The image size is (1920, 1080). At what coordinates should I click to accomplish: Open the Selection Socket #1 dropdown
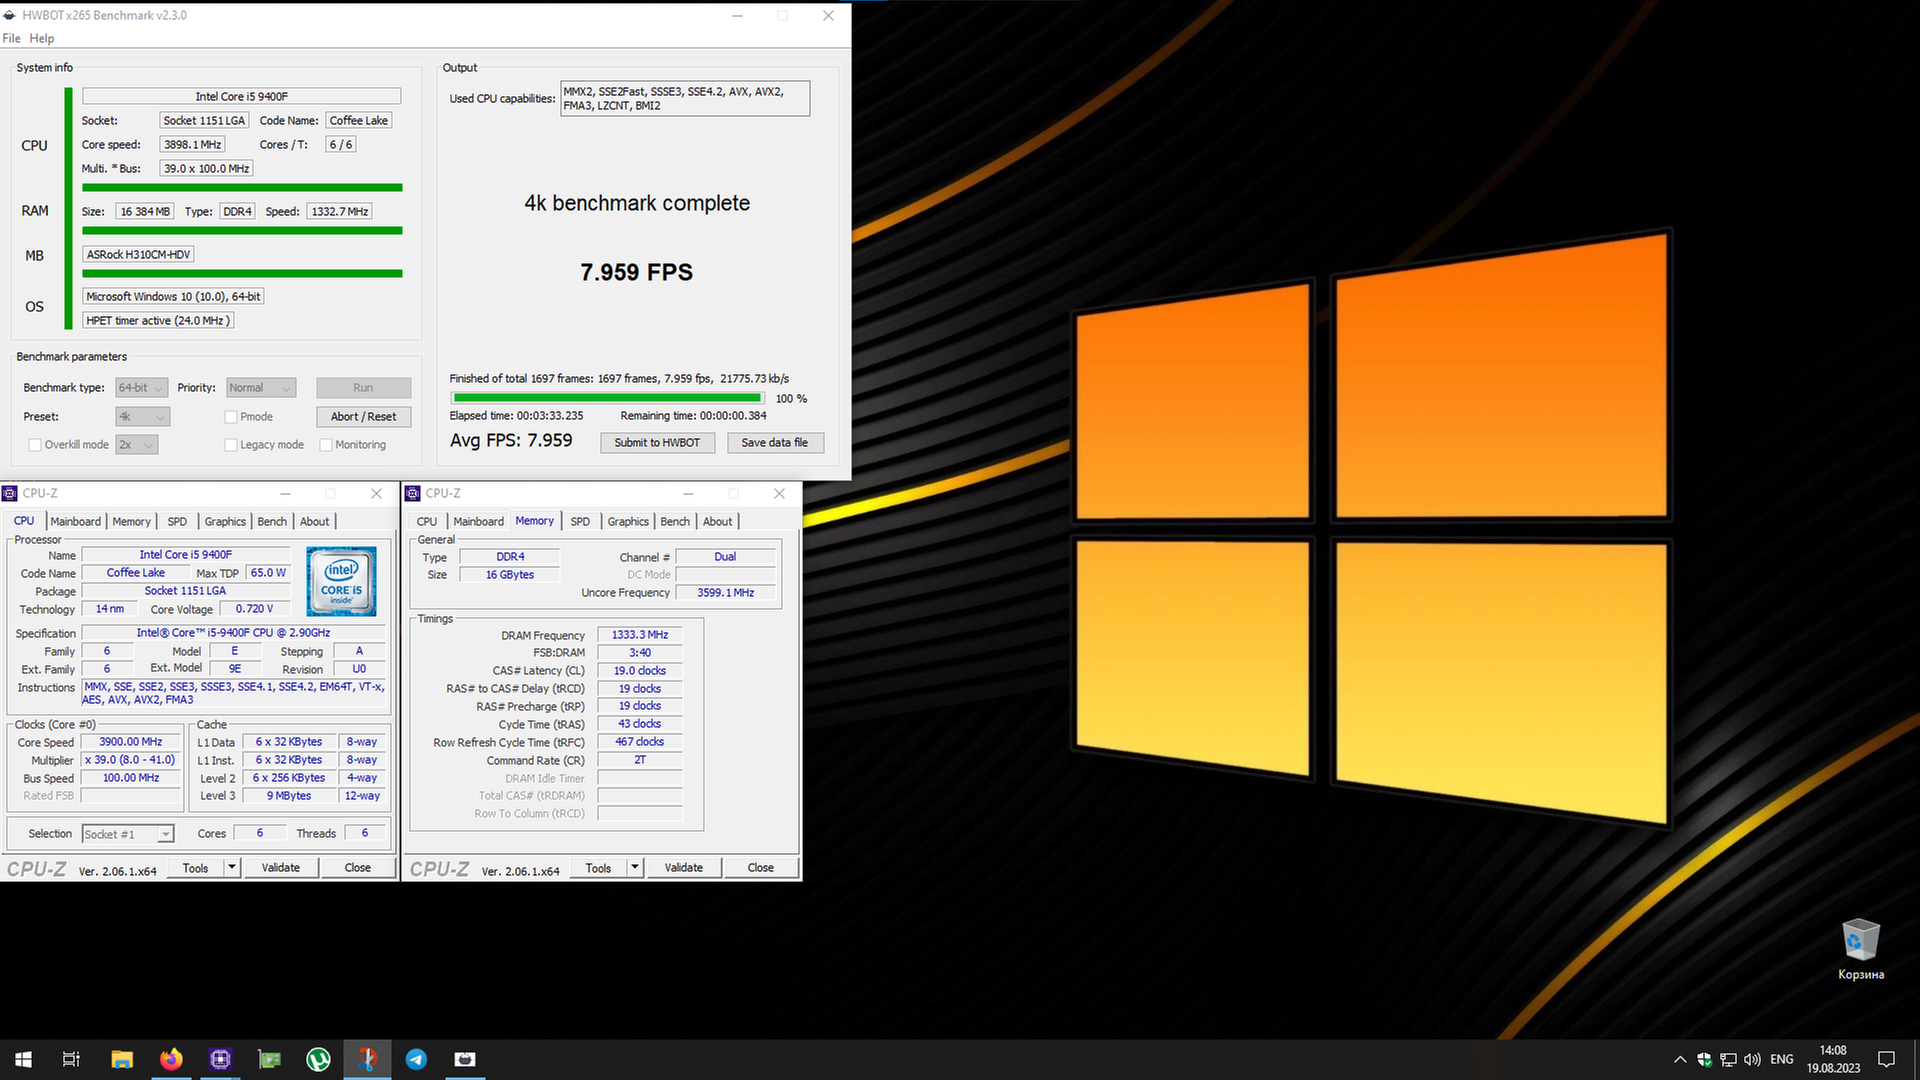point(128,834)
